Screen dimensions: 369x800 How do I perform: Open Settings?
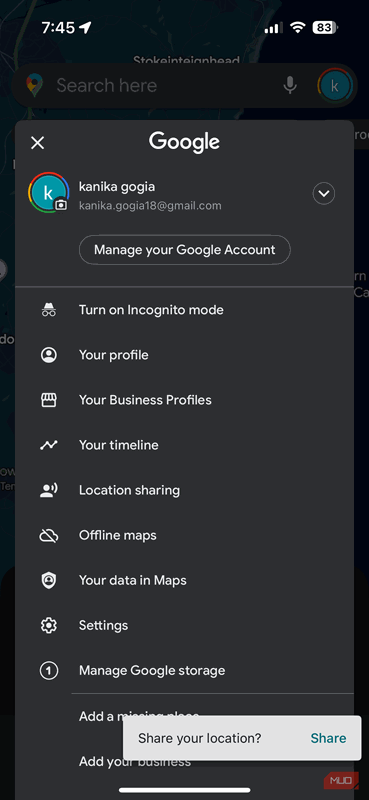[103, 626]
